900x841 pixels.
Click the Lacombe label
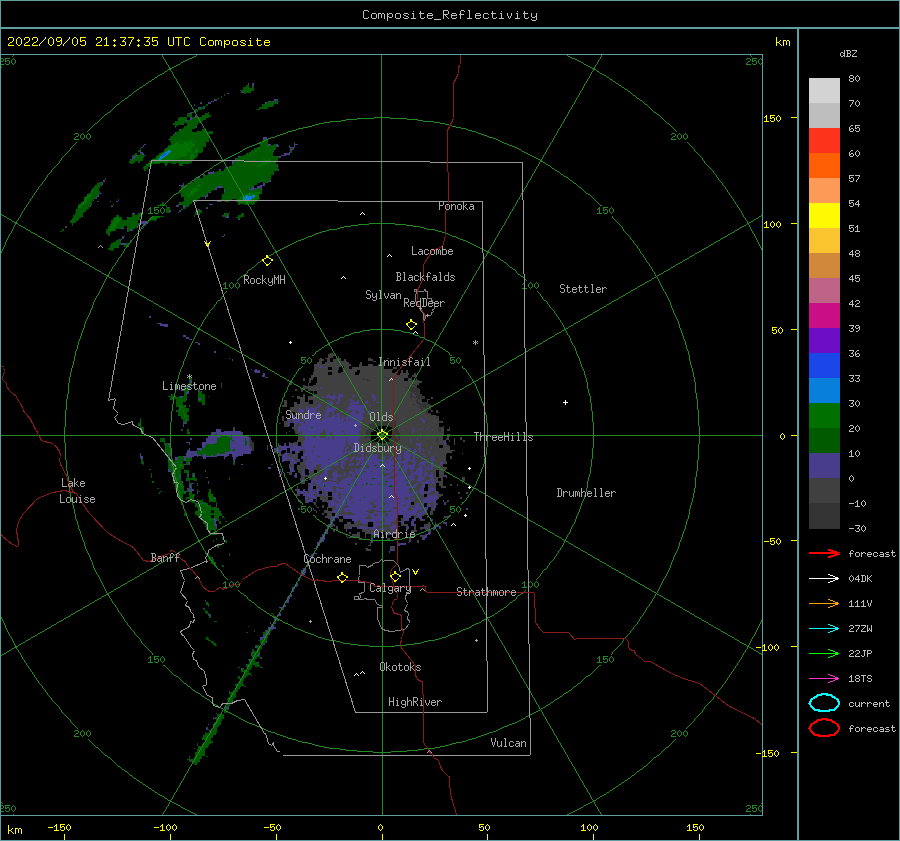pos(432,251)
